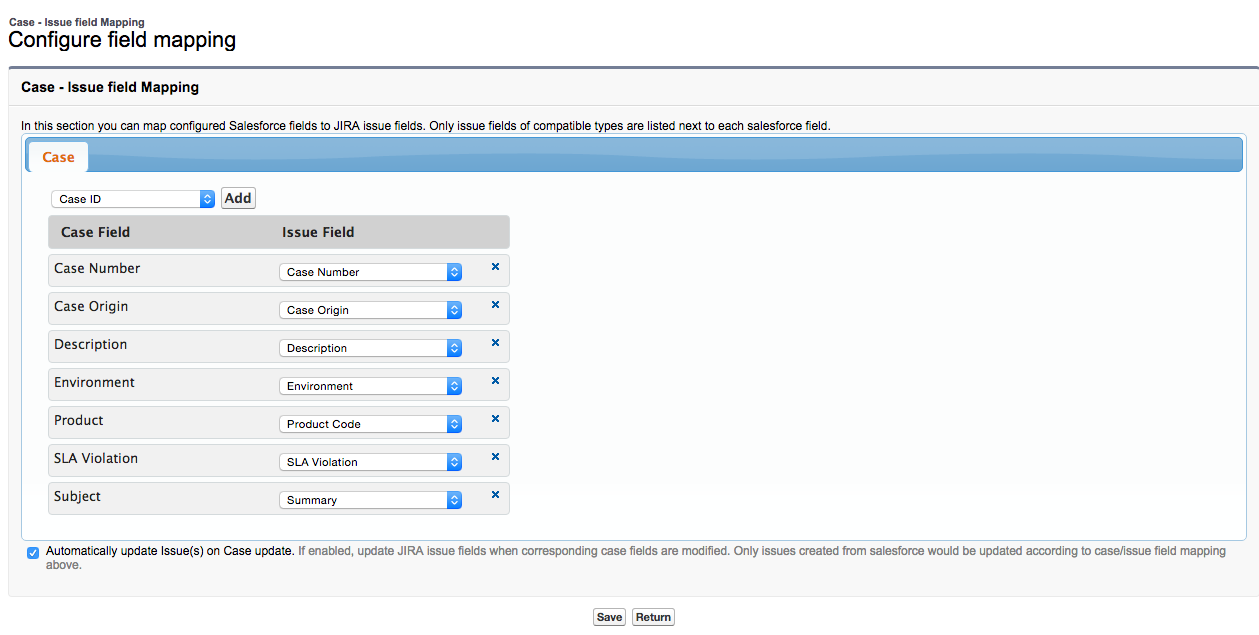Click the Case Number field label
The image size is (1259, 635).
point(97,268)
